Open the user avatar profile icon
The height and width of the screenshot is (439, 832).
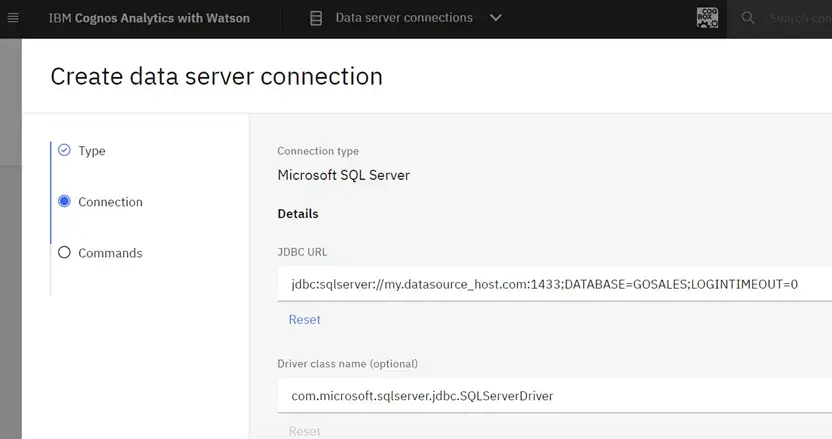(707, 18)
